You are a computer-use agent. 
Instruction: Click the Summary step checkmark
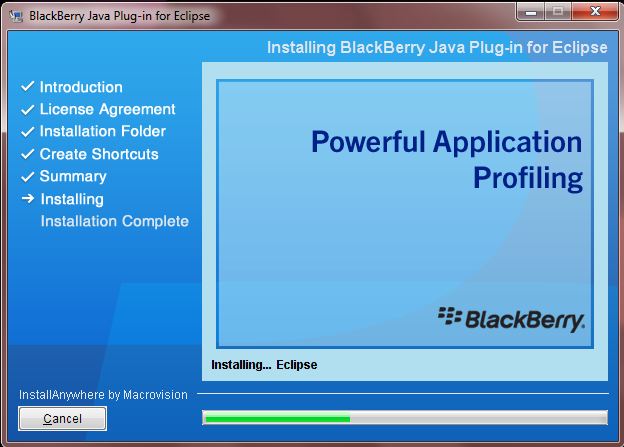pos(27,176)
